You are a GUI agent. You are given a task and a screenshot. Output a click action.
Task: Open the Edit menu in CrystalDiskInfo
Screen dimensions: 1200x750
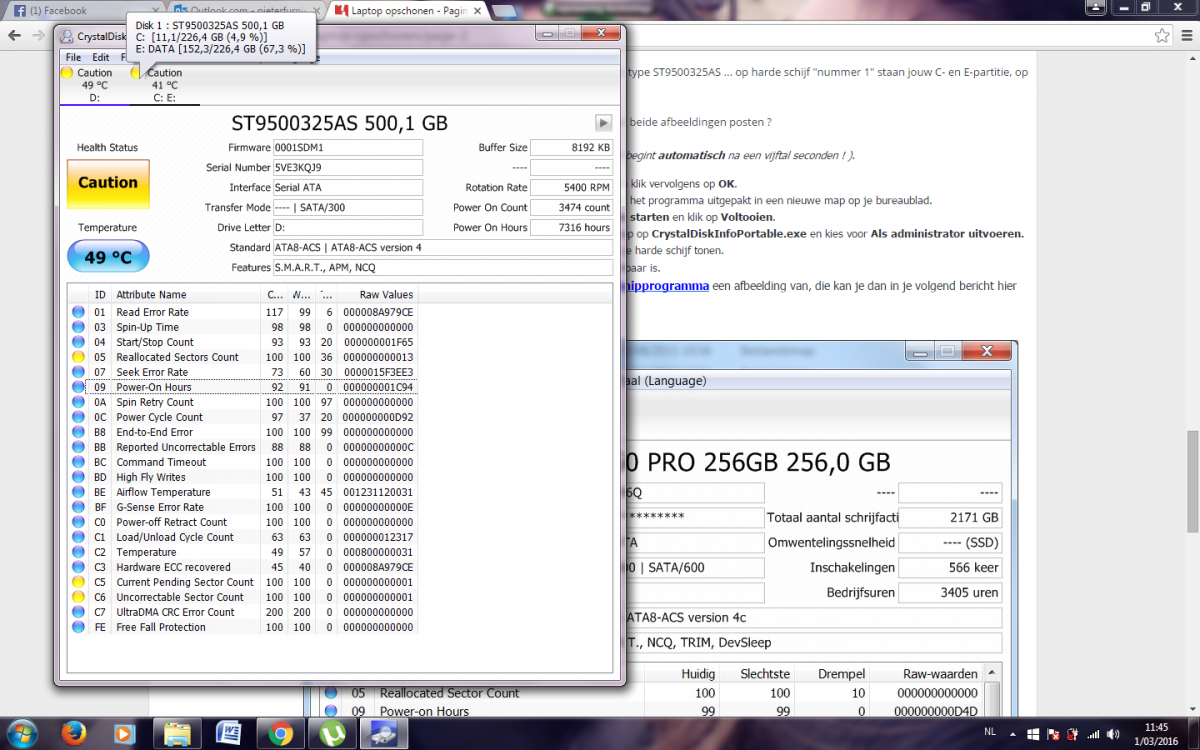[x=101, y=57]
